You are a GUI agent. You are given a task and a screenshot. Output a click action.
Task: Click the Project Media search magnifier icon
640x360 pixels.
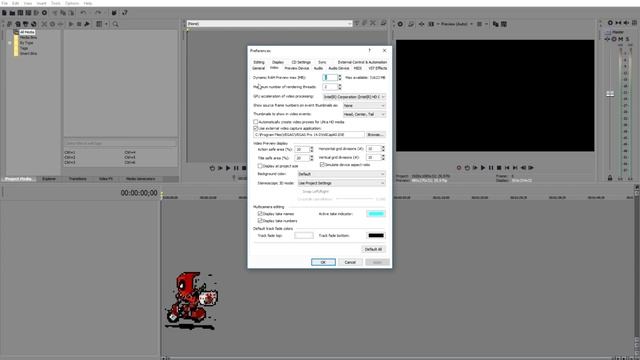tap(116, 24)
